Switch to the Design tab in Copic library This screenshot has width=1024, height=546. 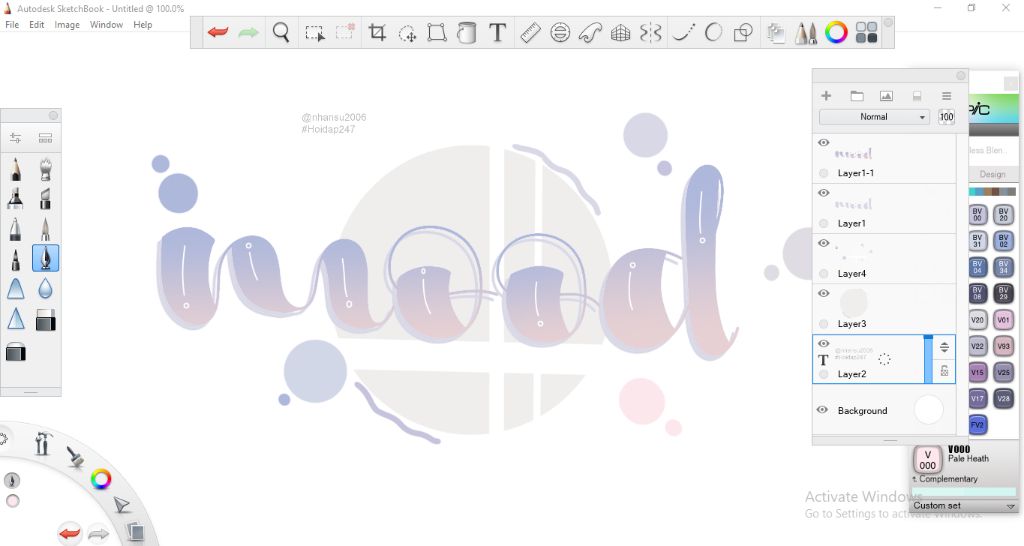click(992, 174)
